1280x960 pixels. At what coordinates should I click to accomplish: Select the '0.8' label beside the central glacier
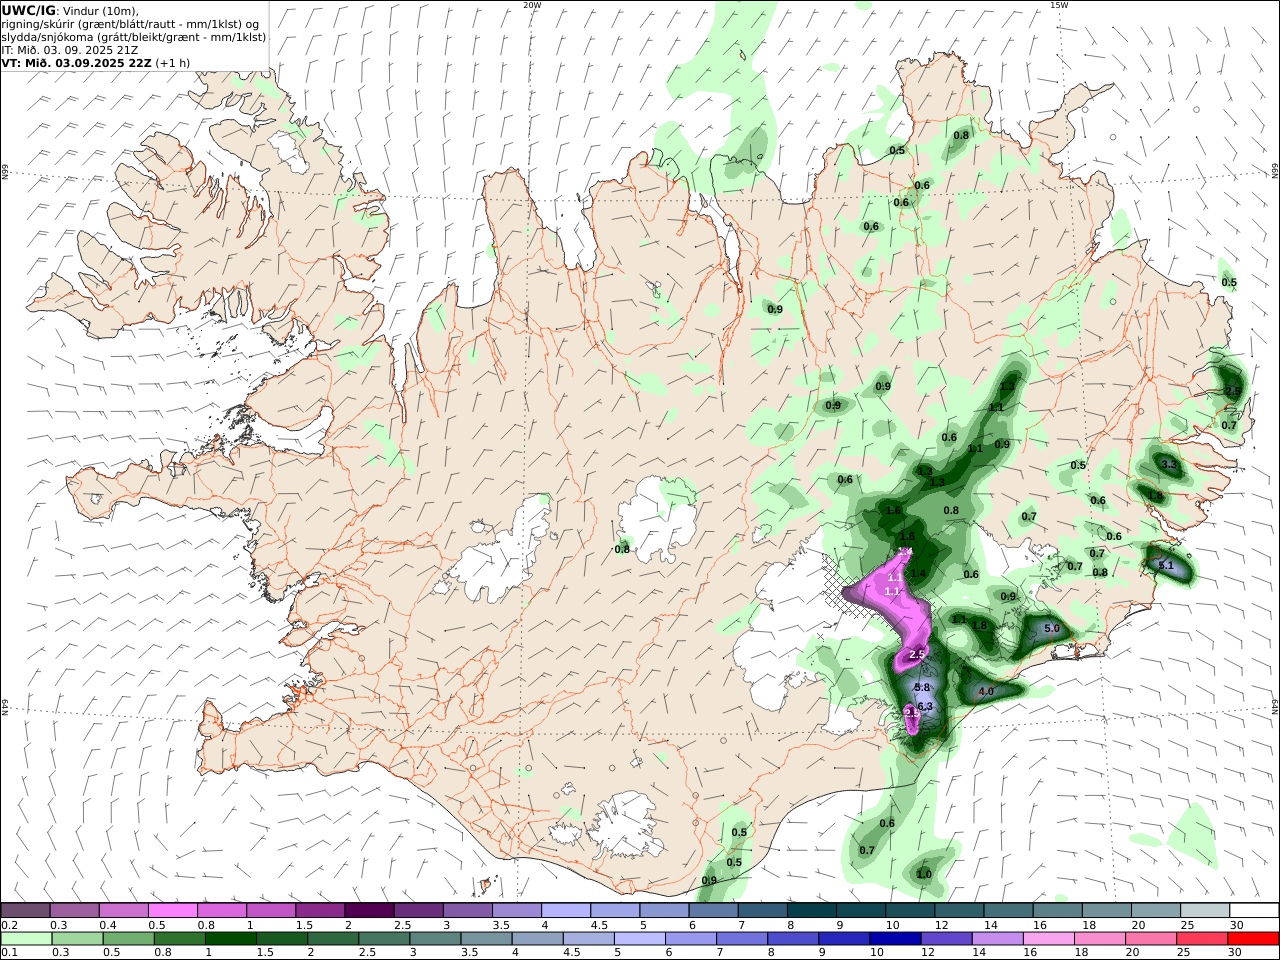[x=622, y=549]
